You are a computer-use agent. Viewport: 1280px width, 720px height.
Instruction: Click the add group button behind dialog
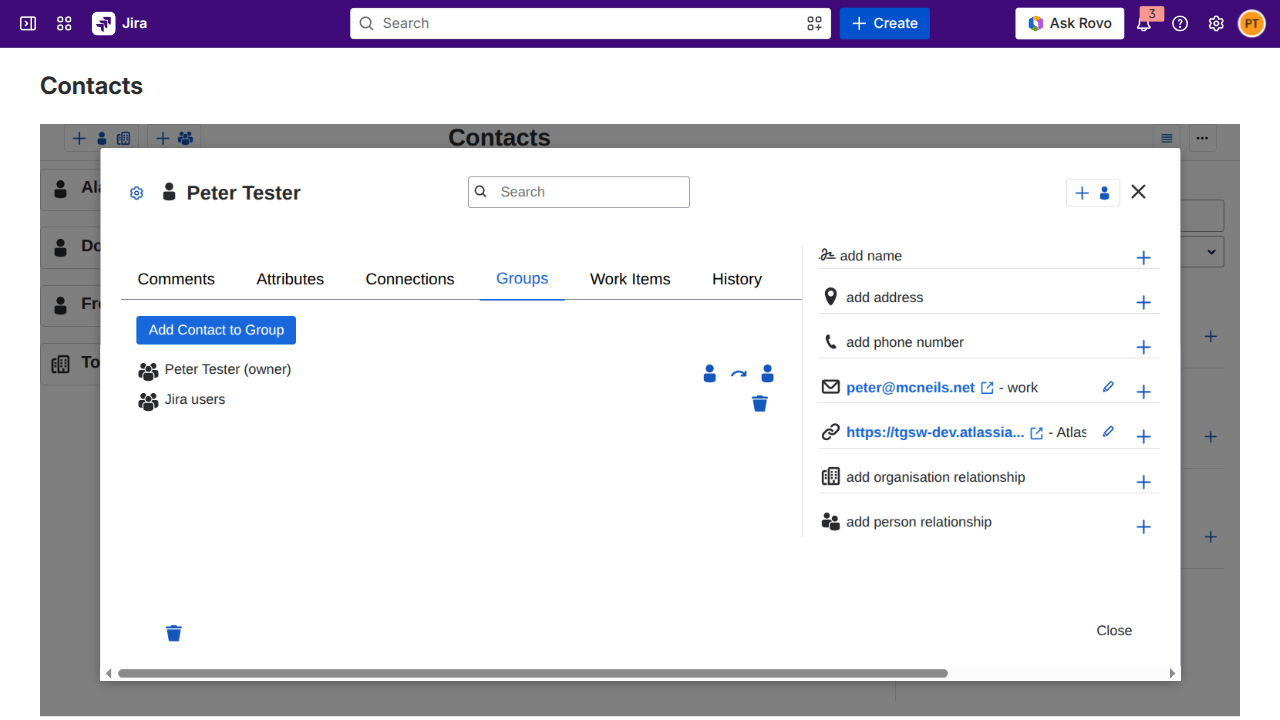(x=174, y=138)
